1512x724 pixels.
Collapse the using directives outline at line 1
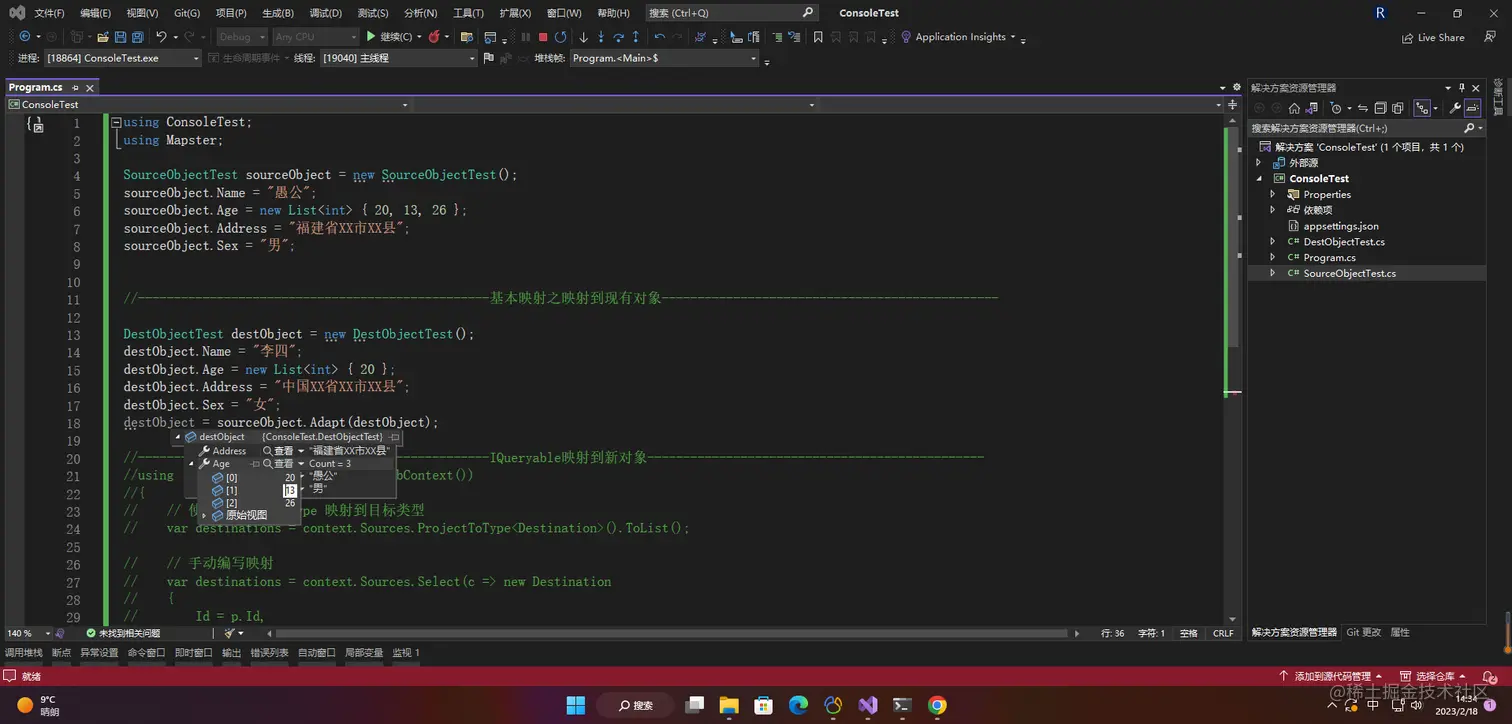pyautogui.click(x=116, y=122)
